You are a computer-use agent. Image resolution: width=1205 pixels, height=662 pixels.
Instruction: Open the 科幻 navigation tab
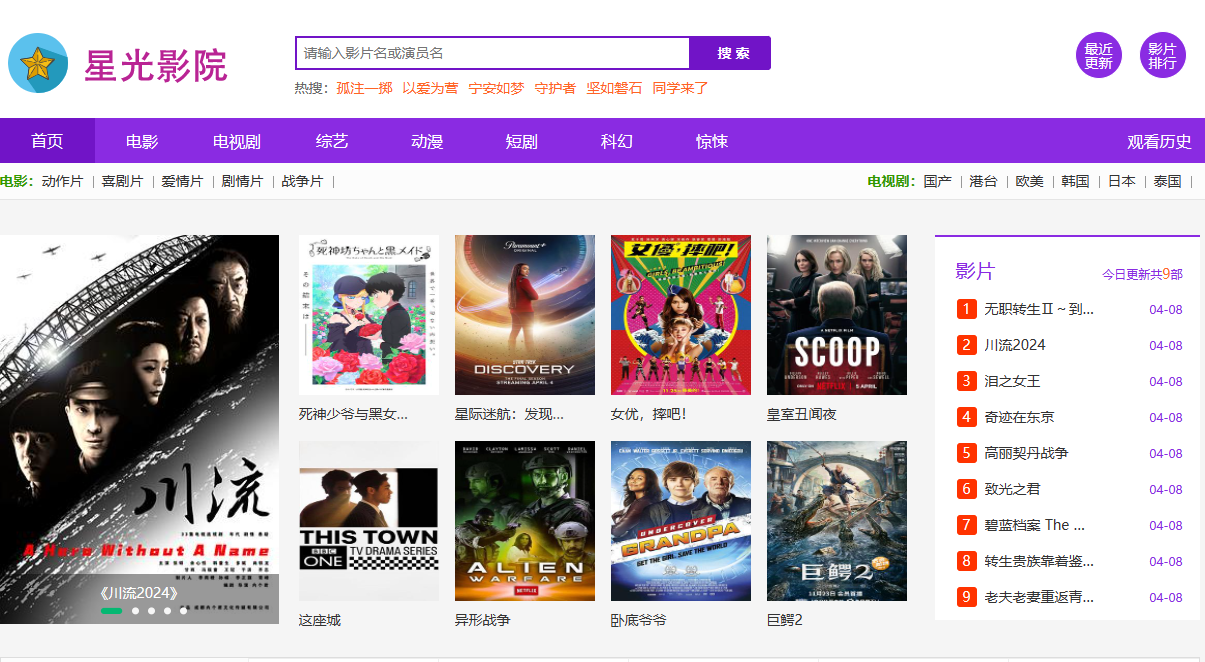click(617, 141)
